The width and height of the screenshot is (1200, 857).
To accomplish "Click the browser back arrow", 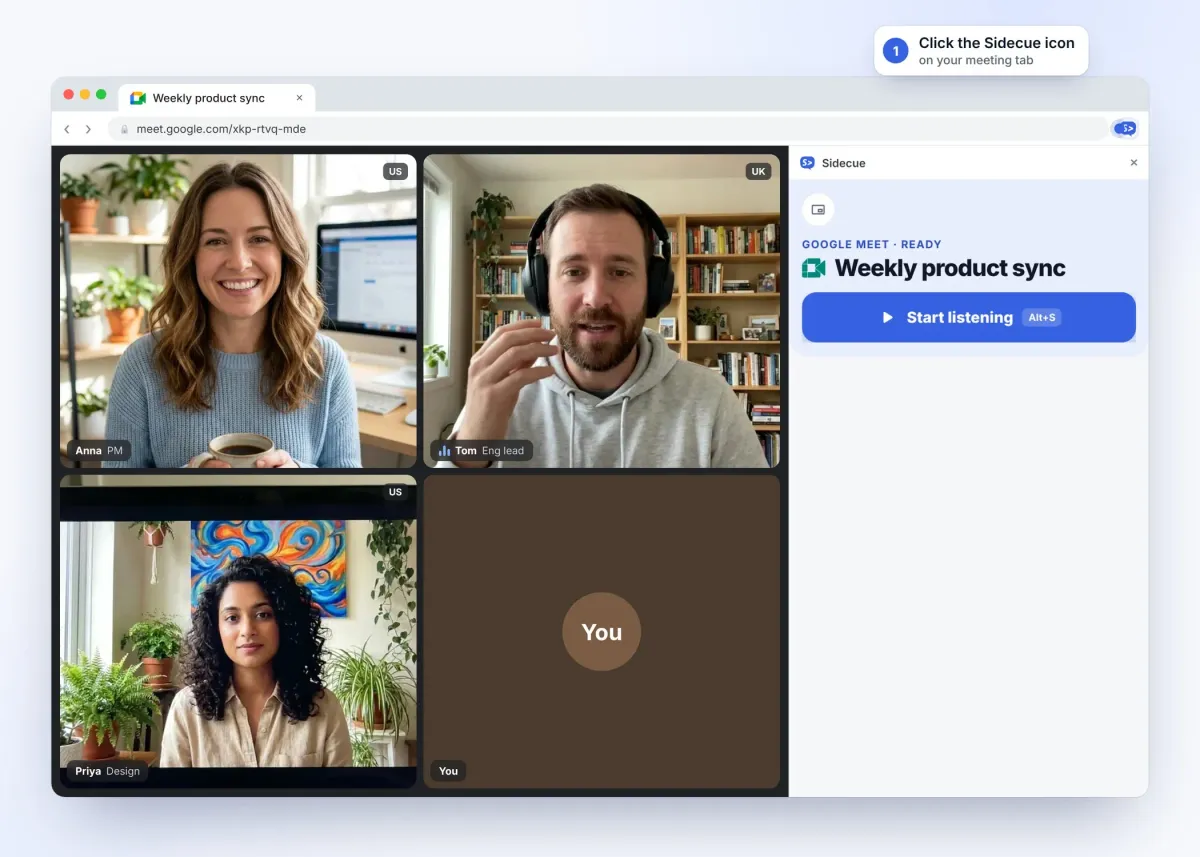I will 67,129.
